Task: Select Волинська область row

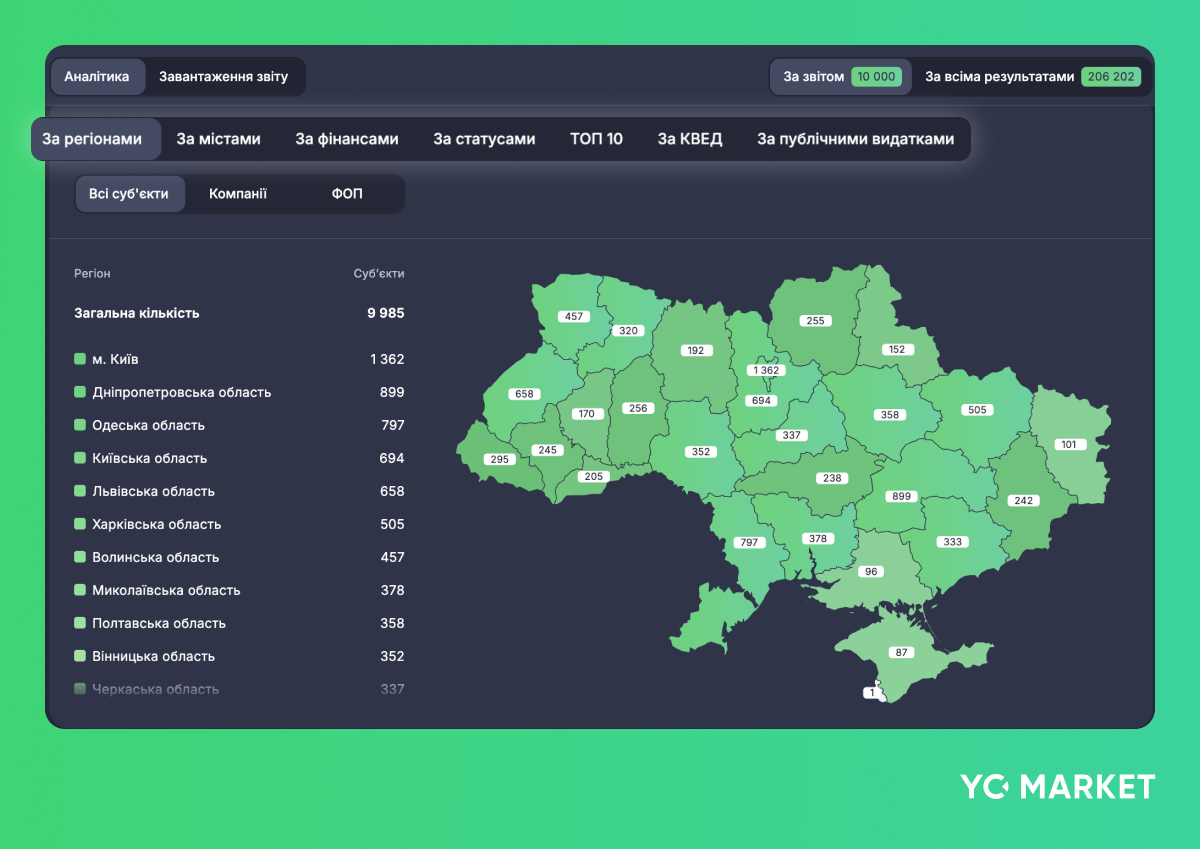Action: click(x=239, y=557)
